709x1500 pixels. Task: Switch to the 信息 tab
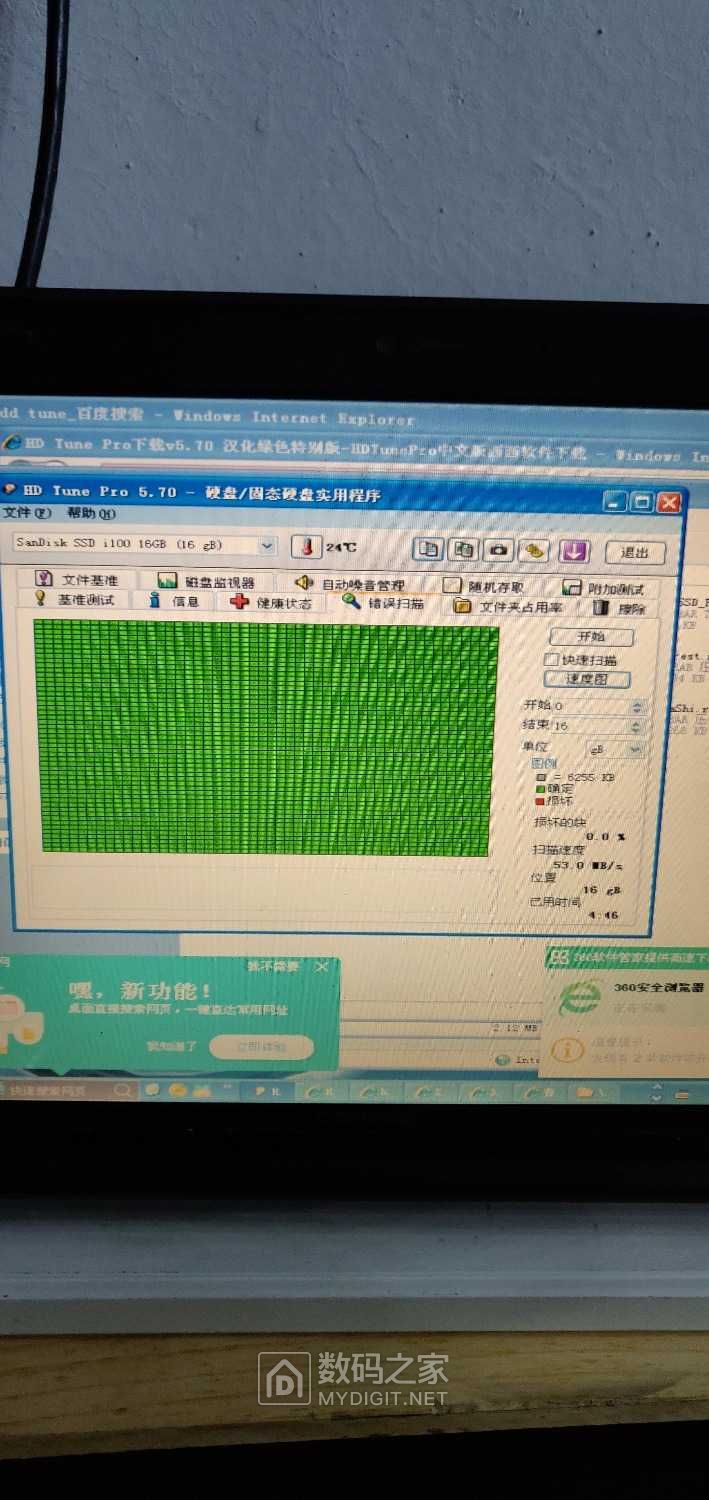(175, 601)
